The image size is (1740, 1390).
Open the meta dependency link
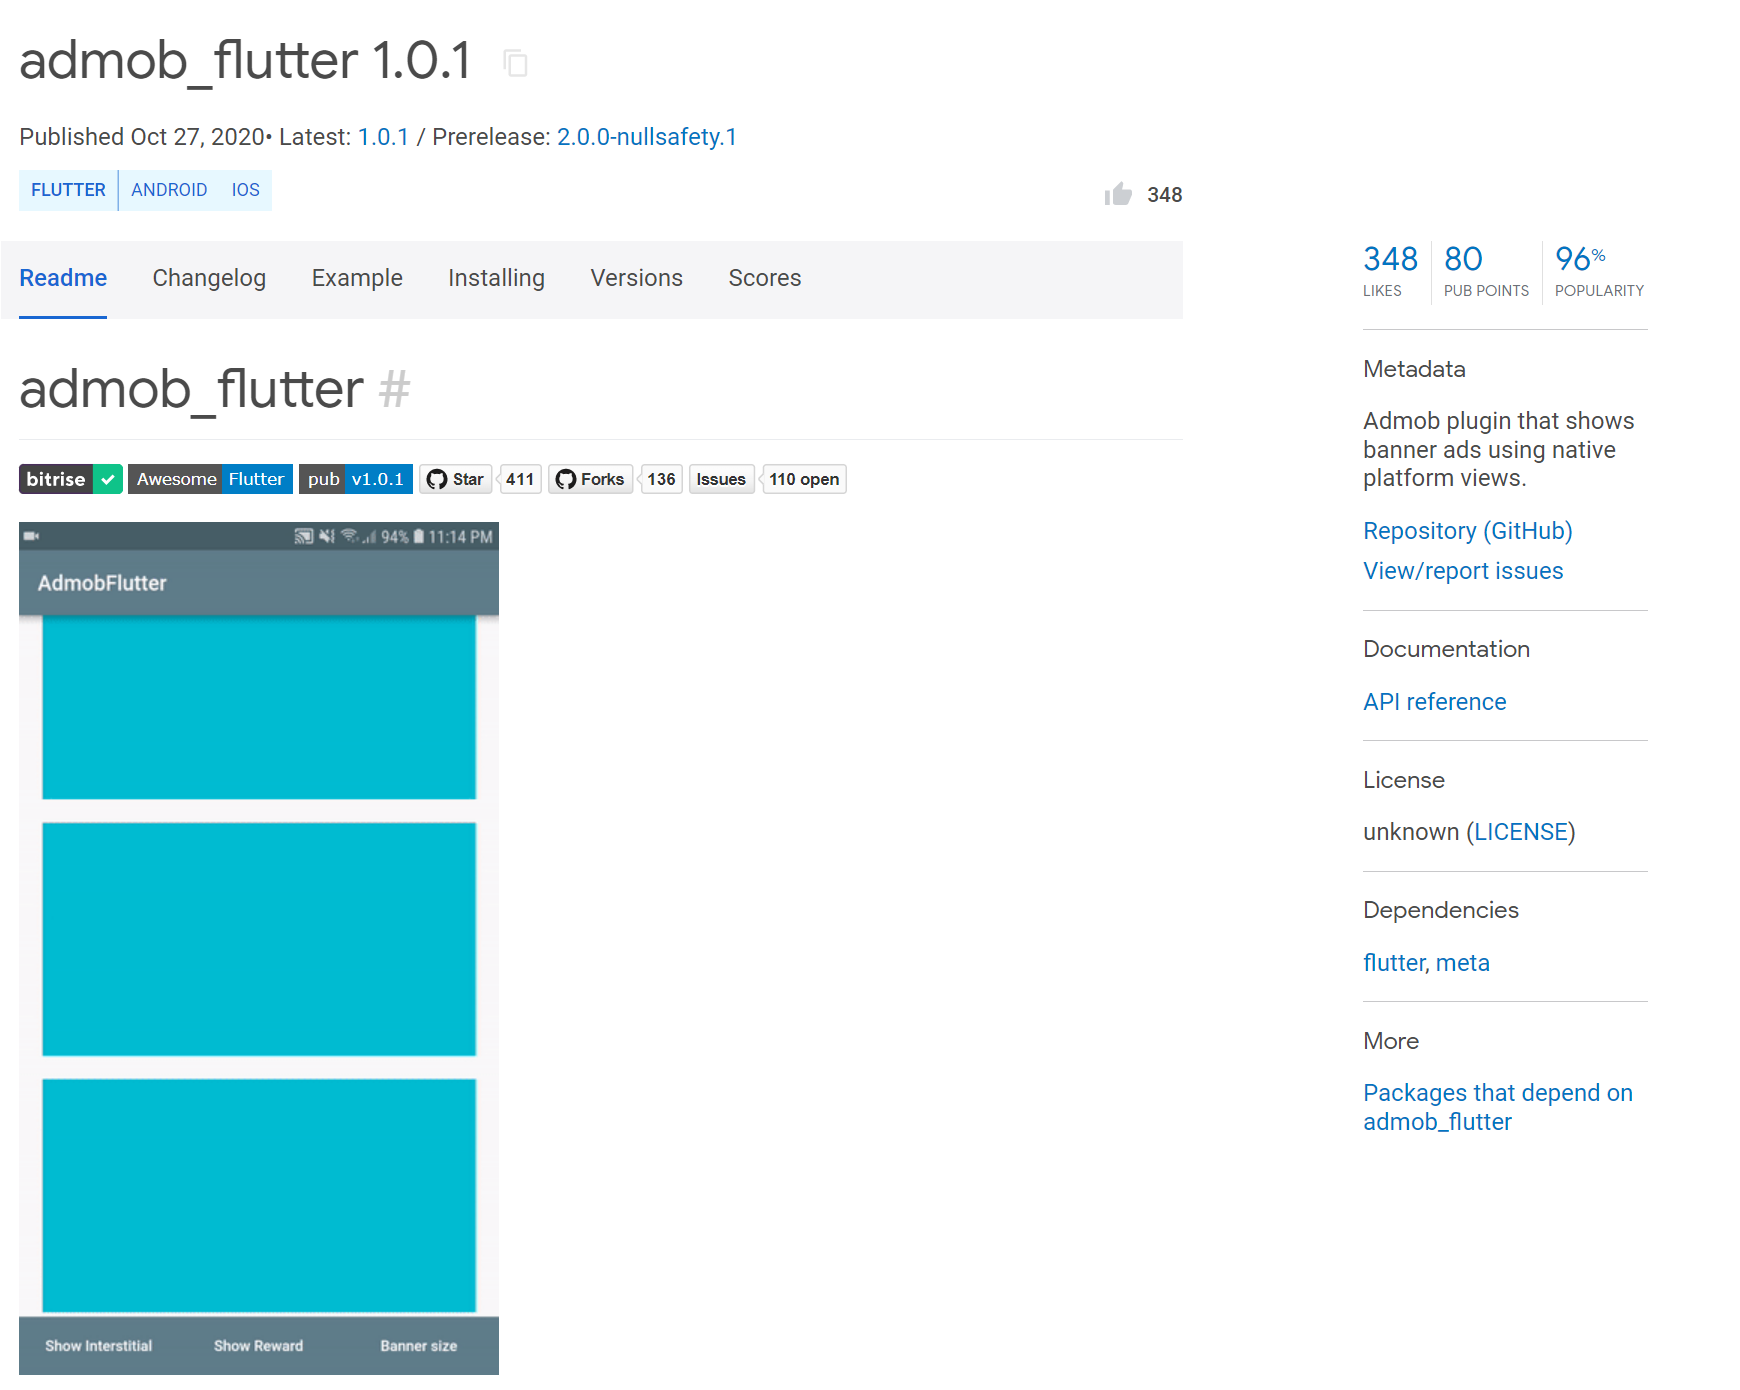[1463, 963]
